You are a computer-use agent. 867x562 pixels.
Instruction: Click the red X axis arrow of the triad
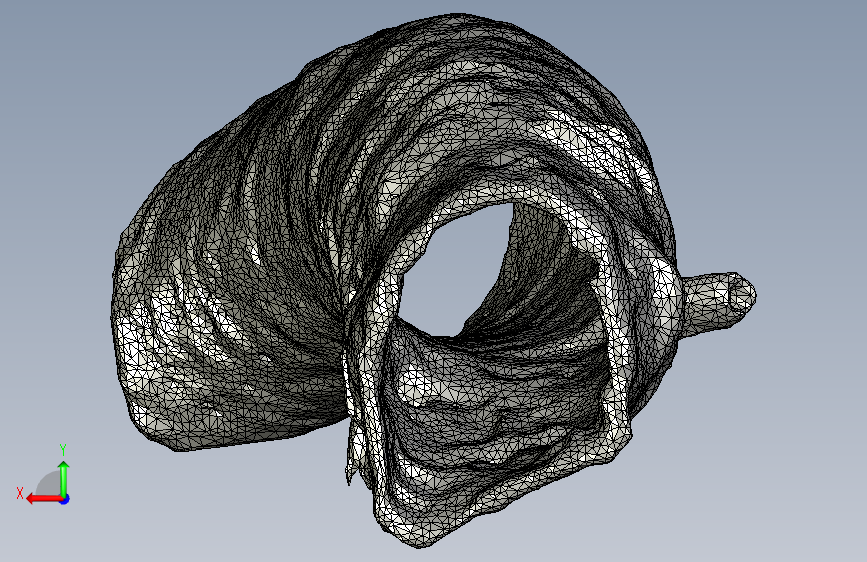click(44, 499)
